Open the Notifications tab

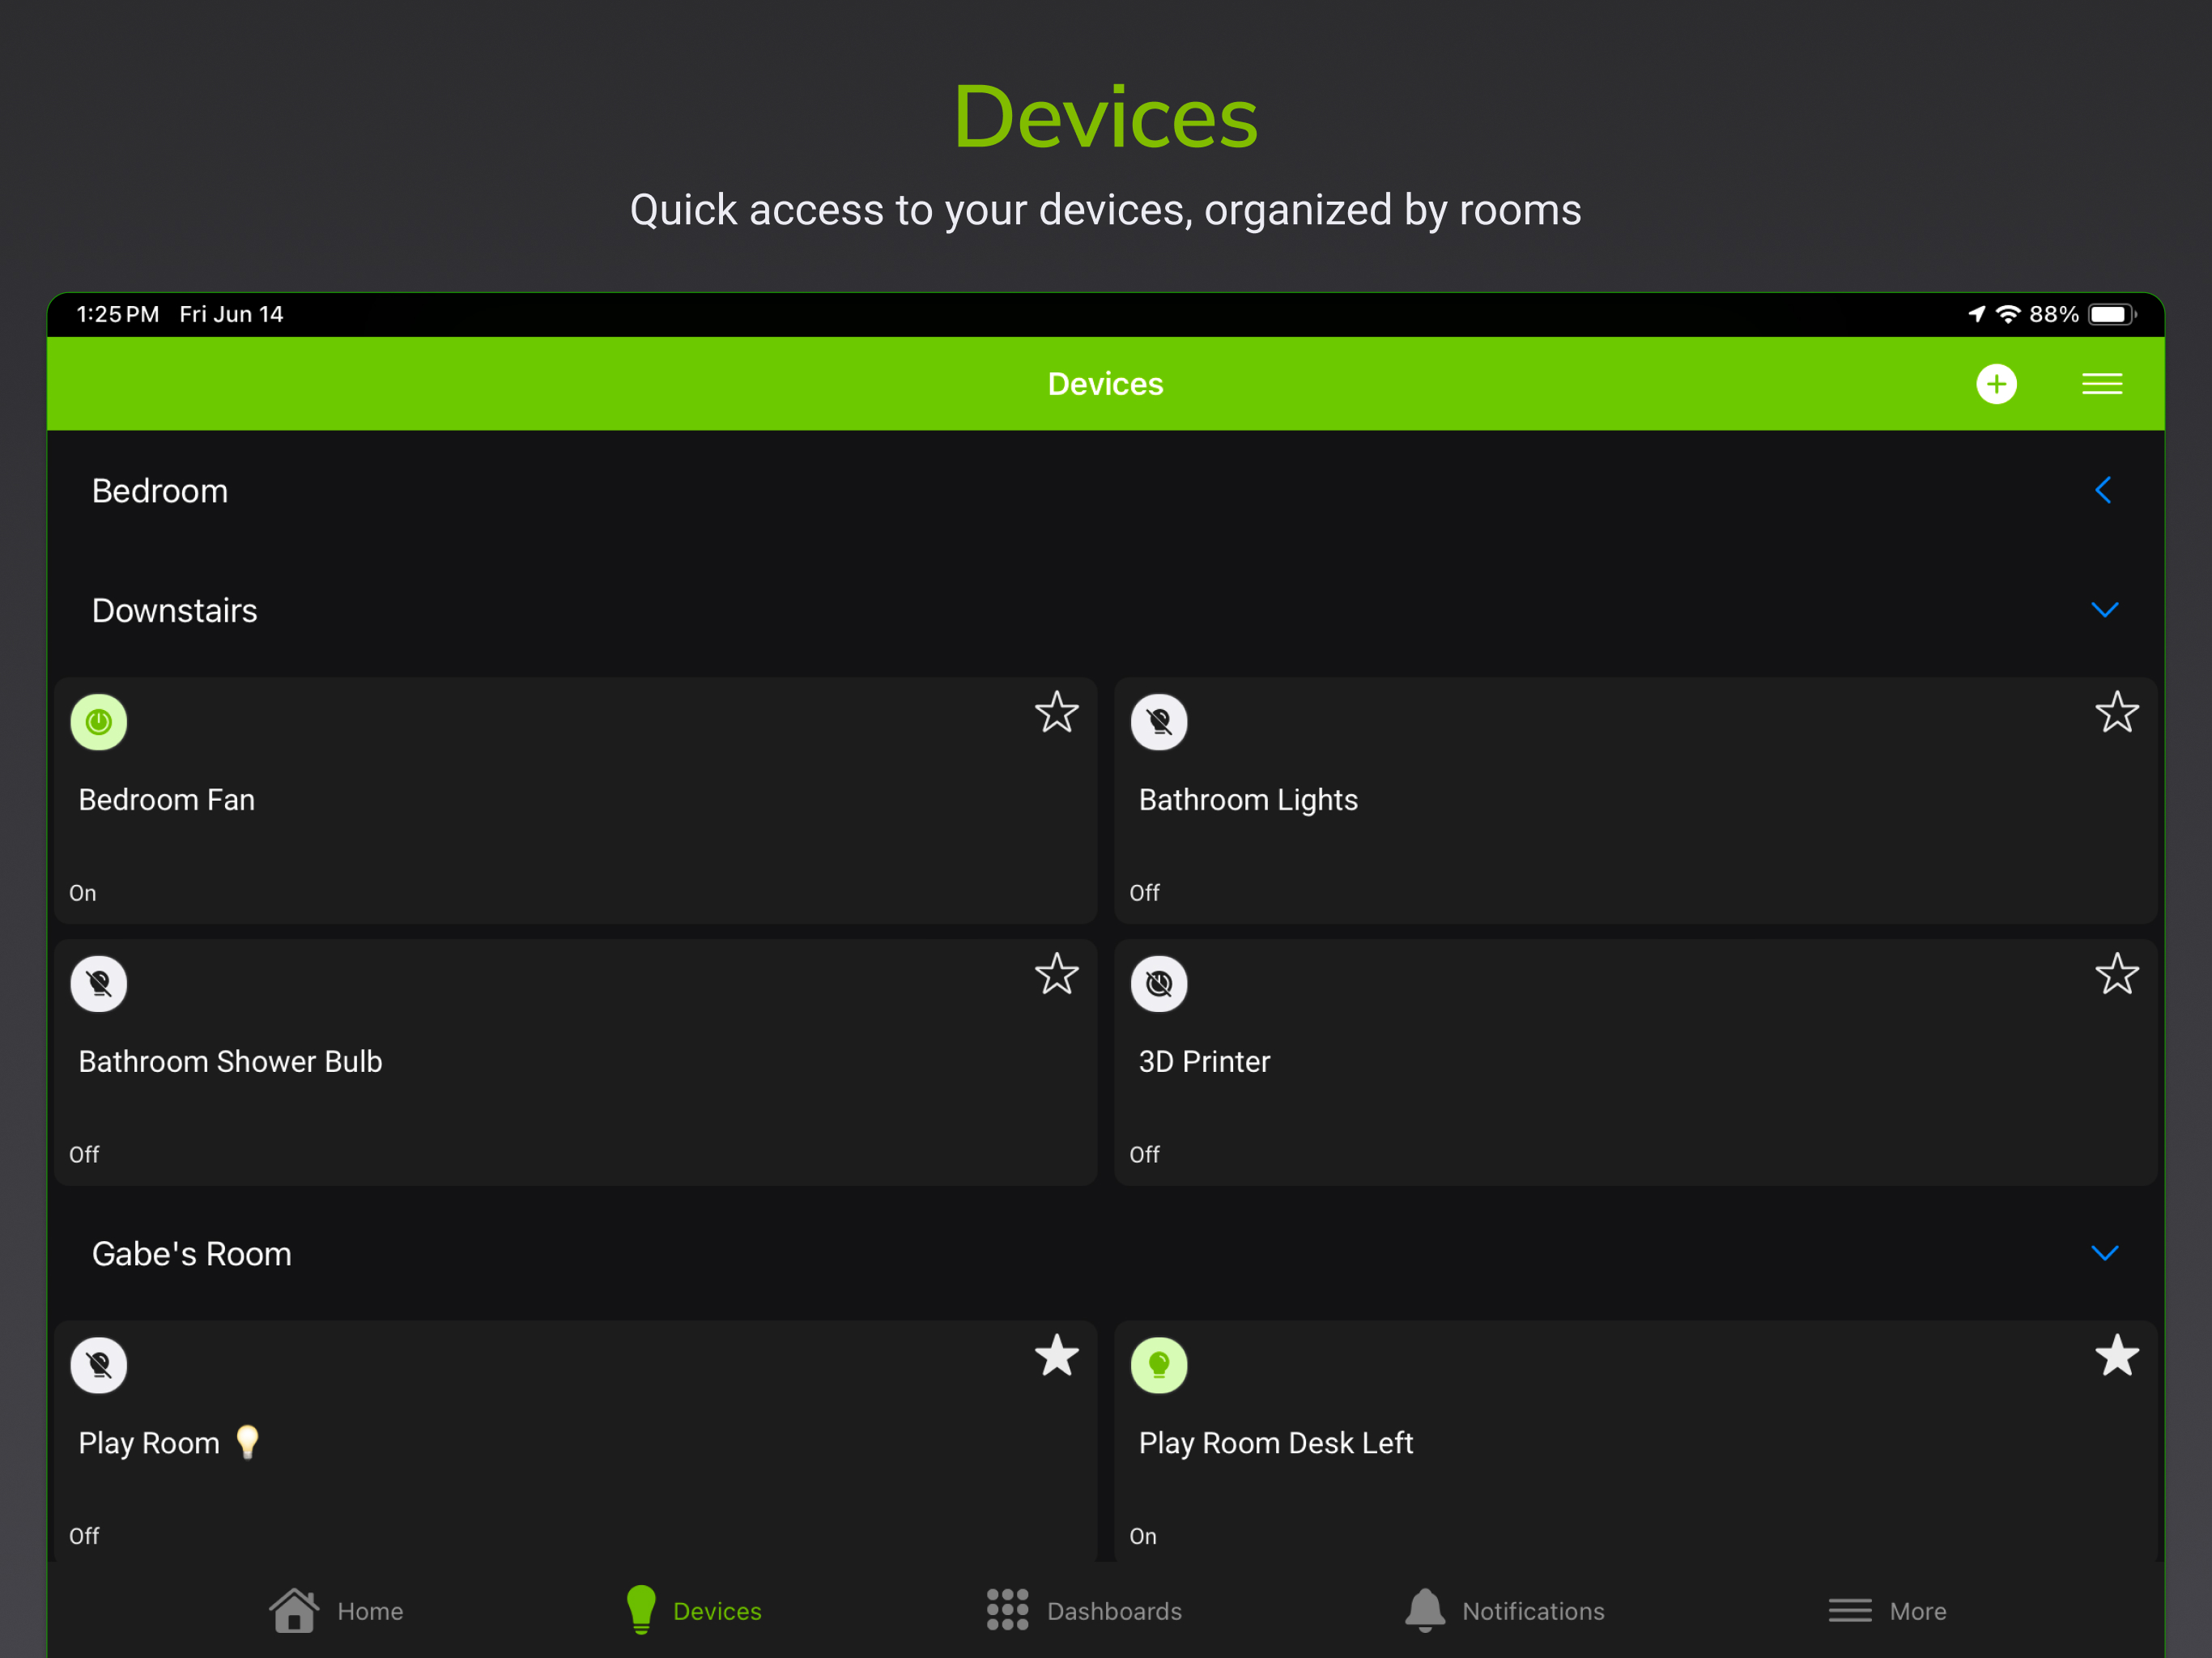pyautogui.click(x=1505, y=1611)
